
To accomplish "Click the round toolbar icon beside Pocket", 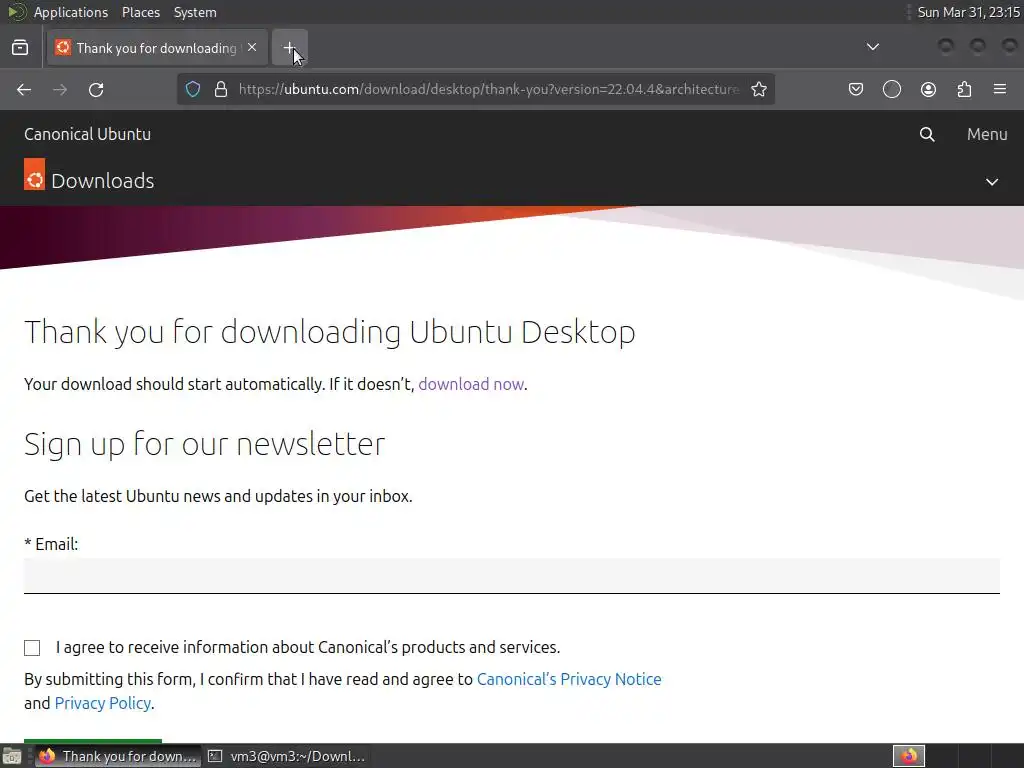I will pyautogui.click(x=892, y=89).
